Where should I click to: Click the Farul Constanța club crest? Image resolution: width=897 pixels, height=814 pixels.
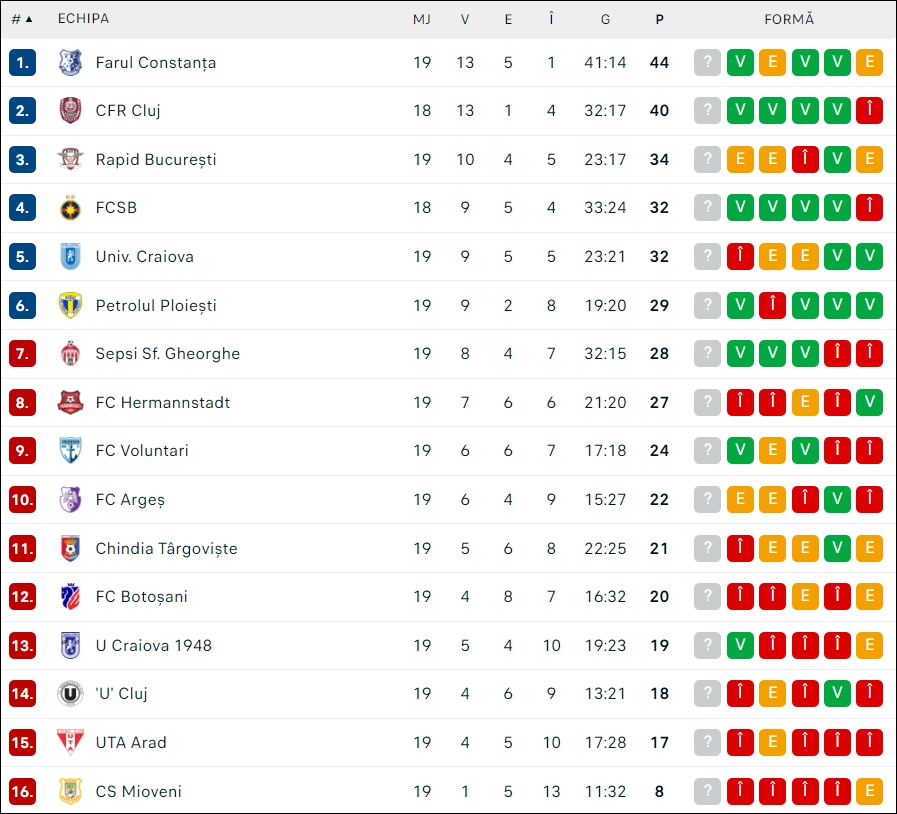(70, 62)
